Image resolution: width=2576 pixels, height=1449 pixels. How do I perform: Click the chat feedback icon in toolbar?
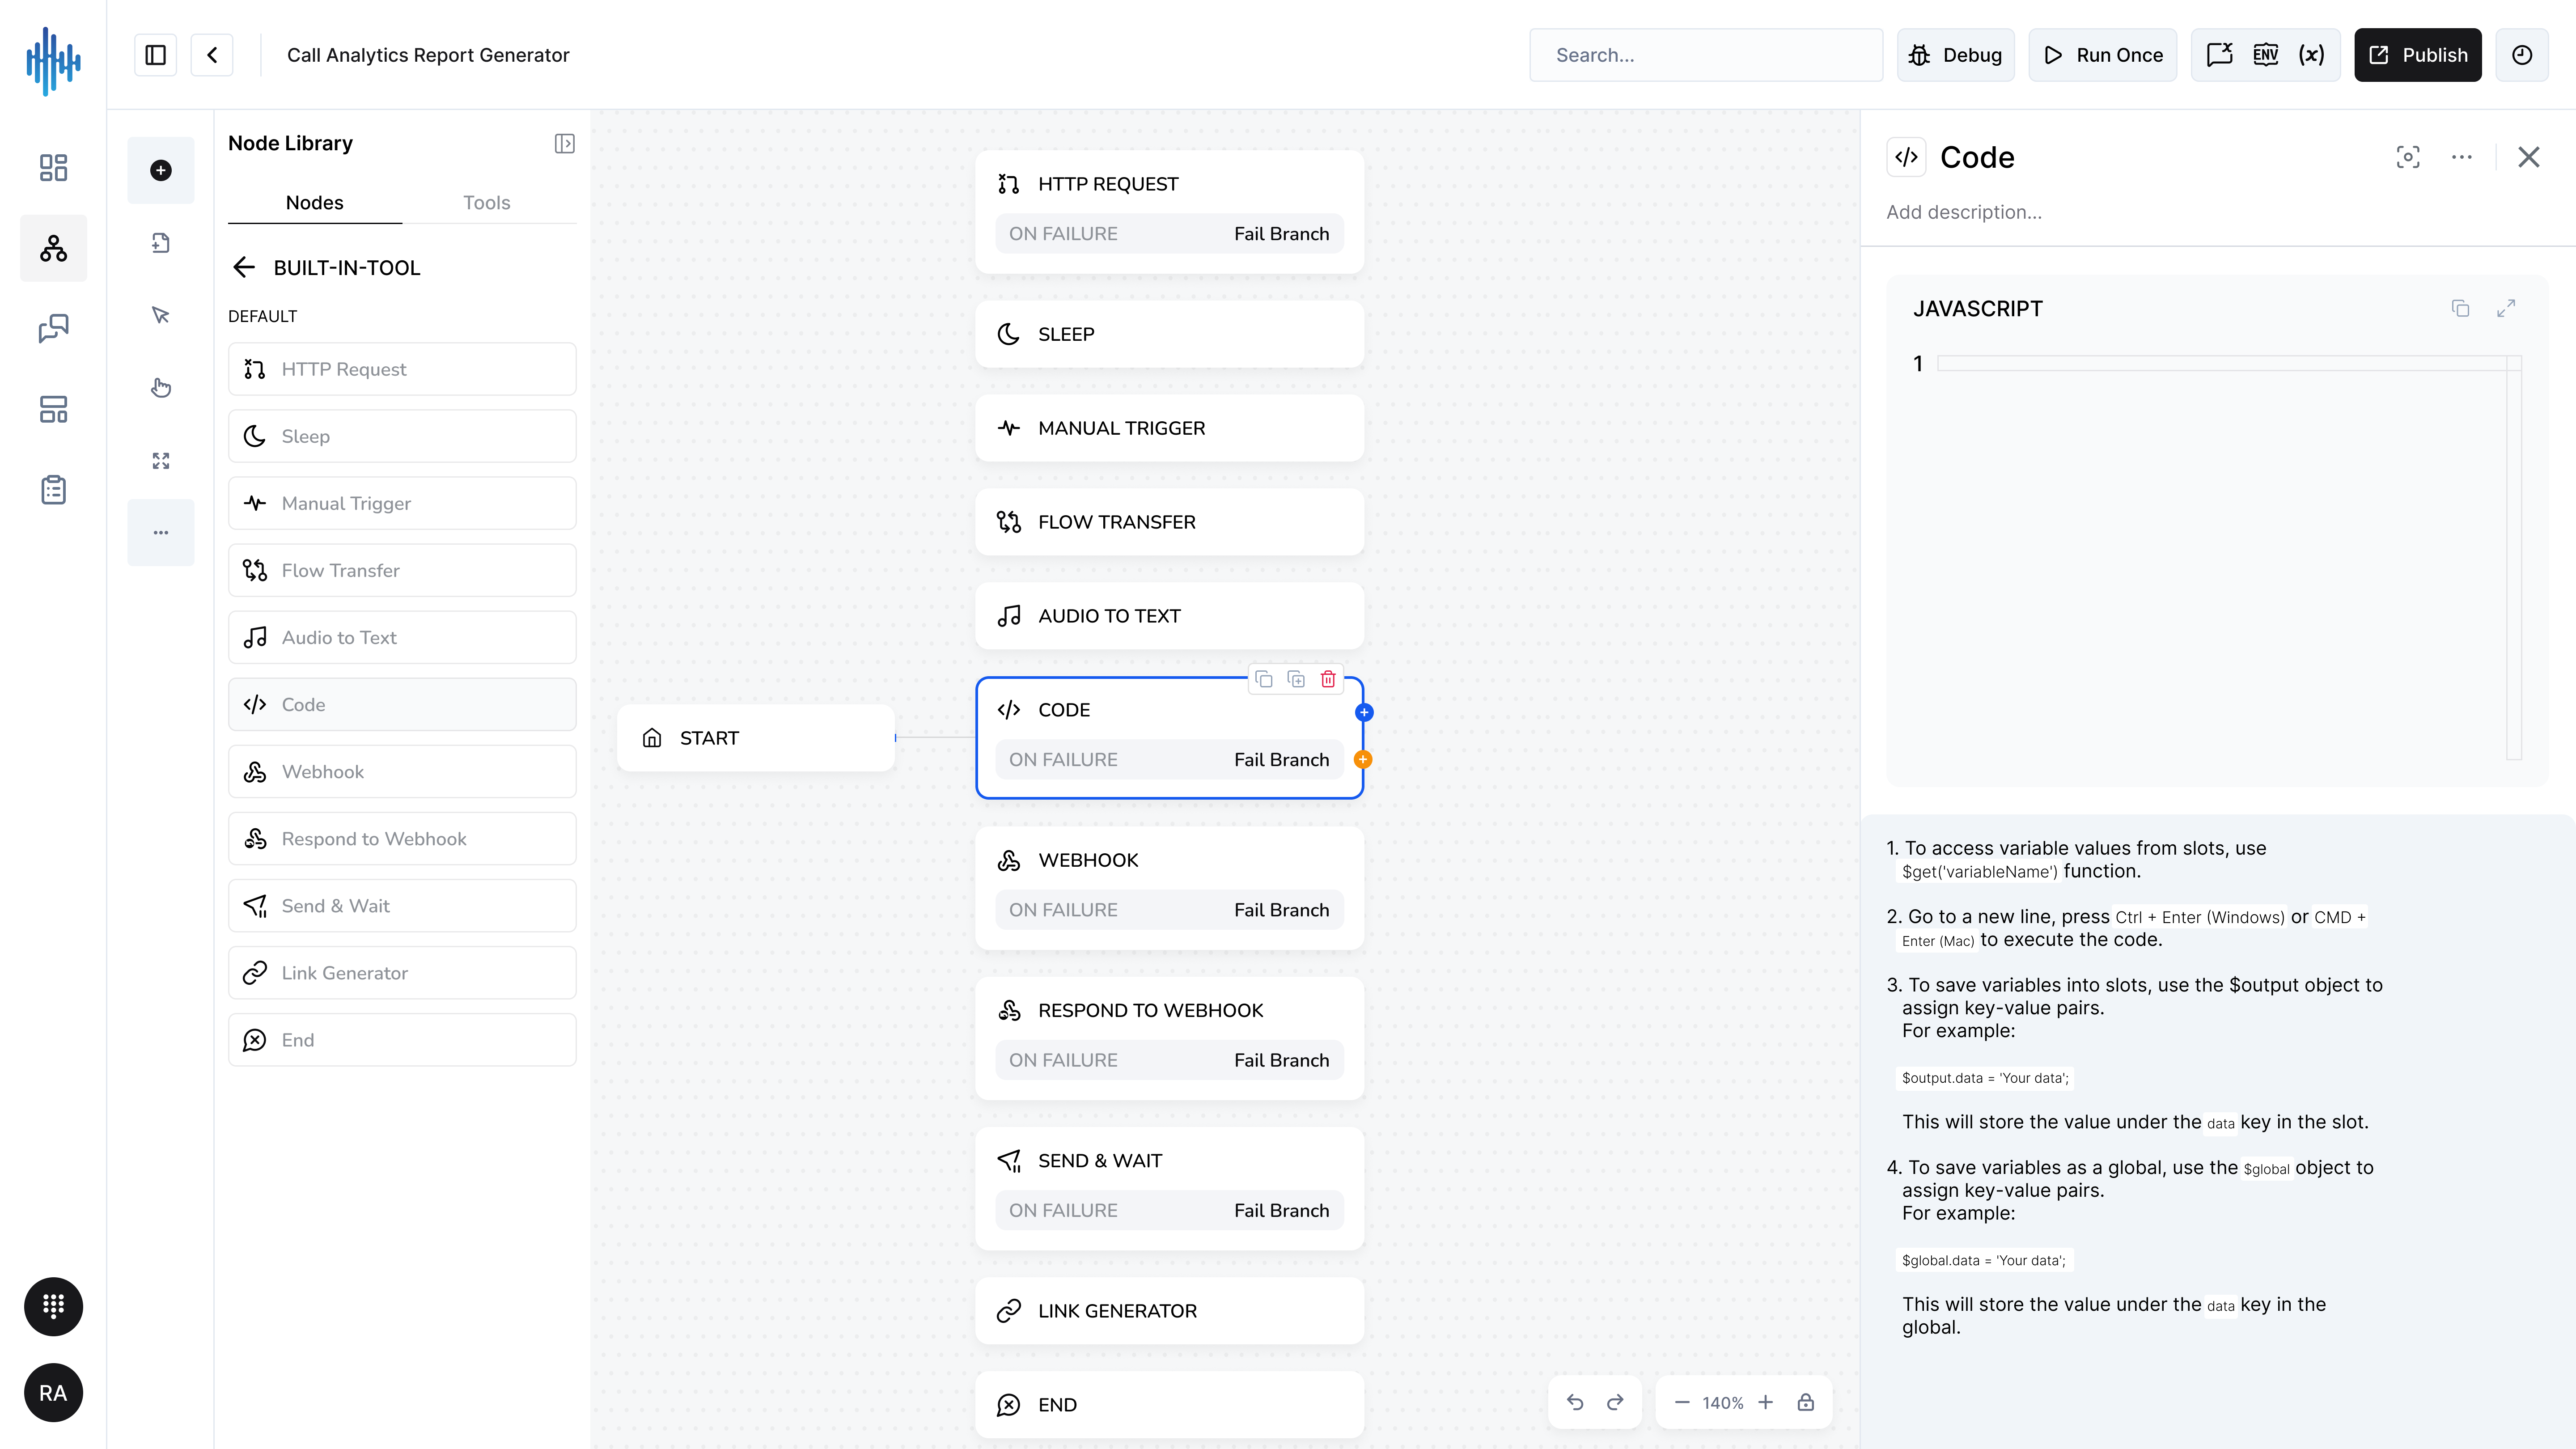click(x=2220, y=55)
